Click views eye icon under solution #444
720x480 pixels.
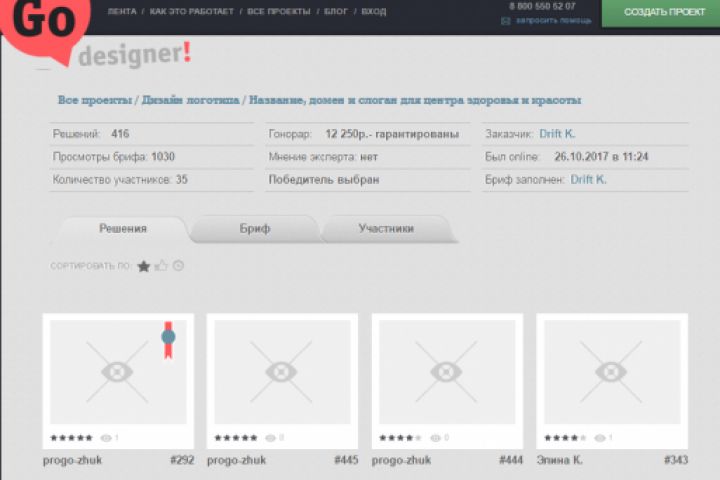pyautogui.click(x=435, y=438)
